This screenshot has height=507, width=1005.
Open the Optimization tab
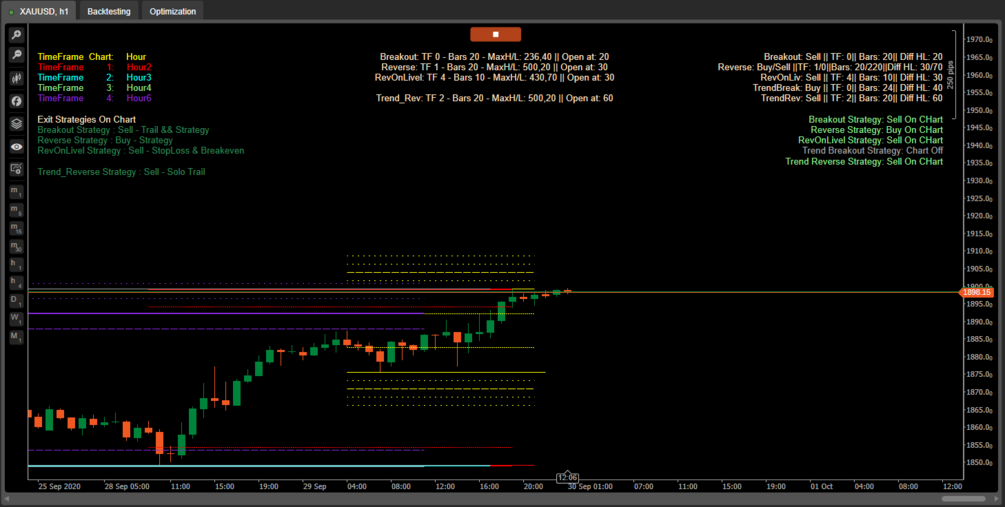pyautogui.click(x=172, y=11)
